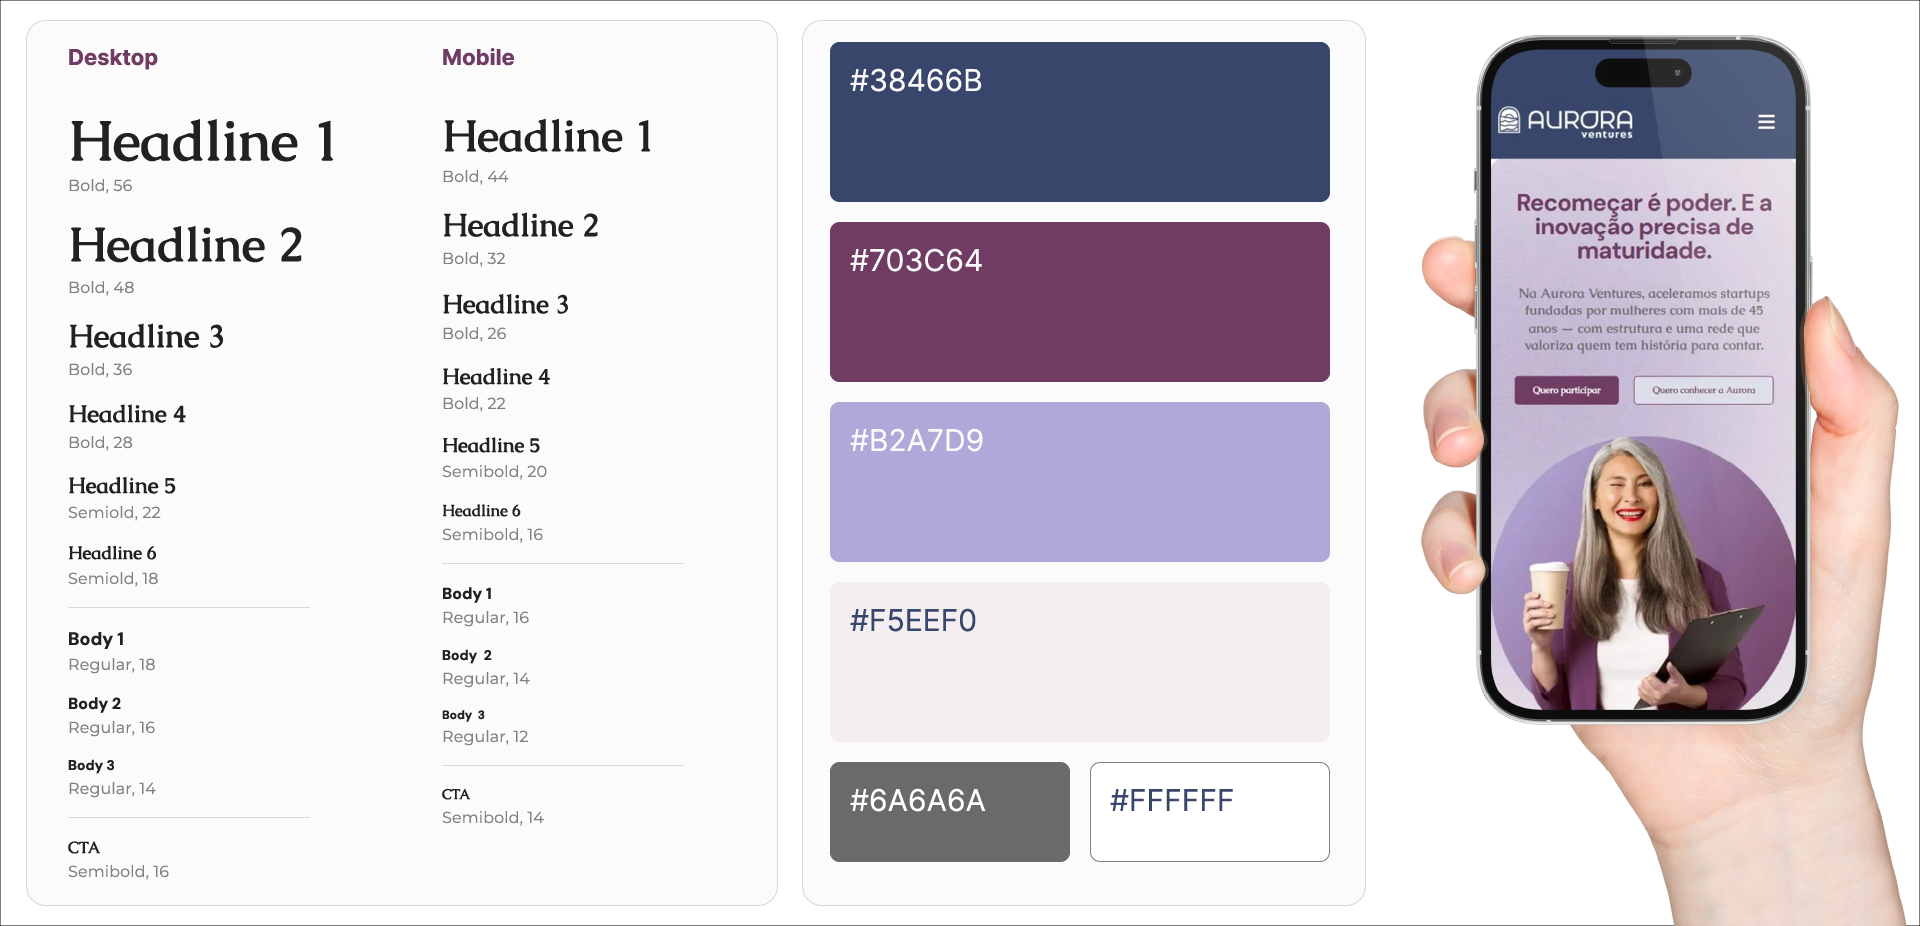The image size is (1920, 926).
Task: Click the Mobile typography column heading
Action: 478,58
